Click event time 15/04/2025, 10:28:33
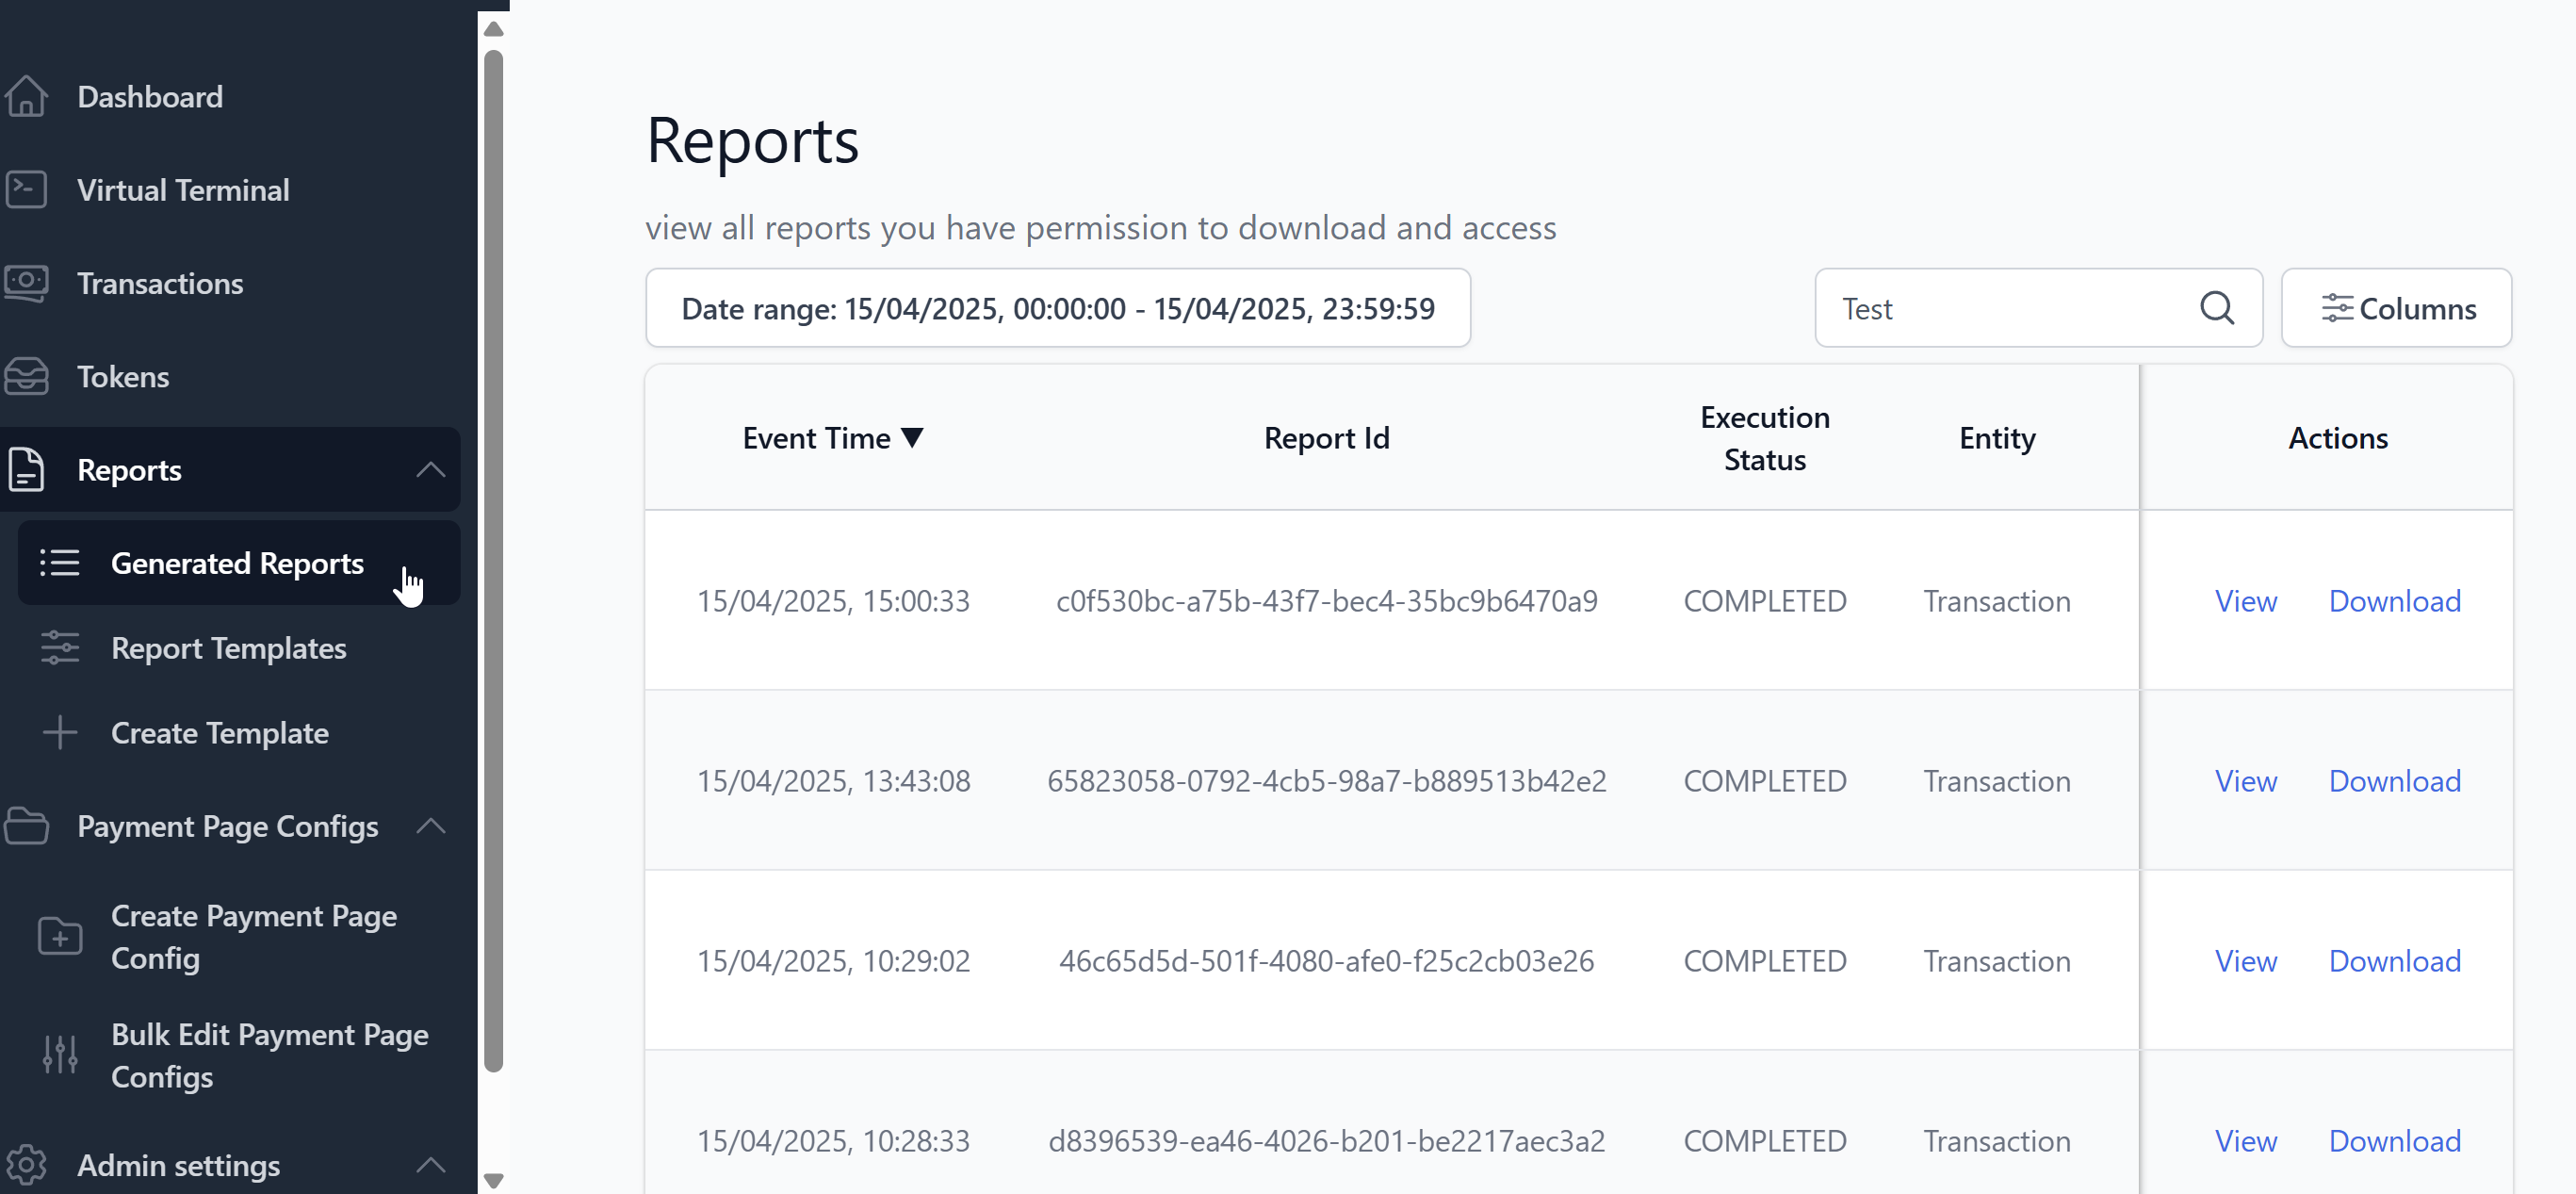Image resolution: width=2576 pixels, height=1194 pixels. [x=833, y=1141]
